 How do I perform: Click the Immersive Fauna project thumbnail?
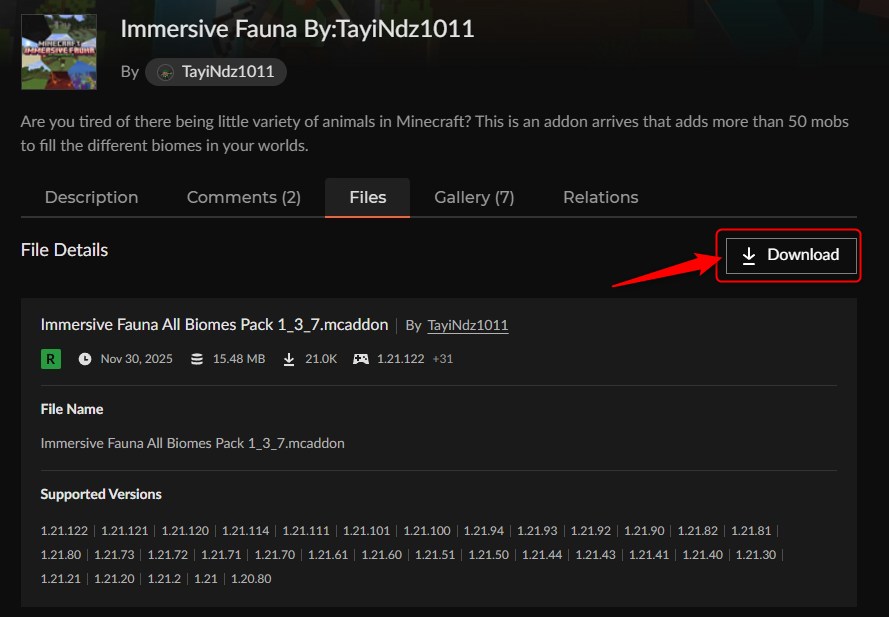pyautogui.click(x=59, y=52)
